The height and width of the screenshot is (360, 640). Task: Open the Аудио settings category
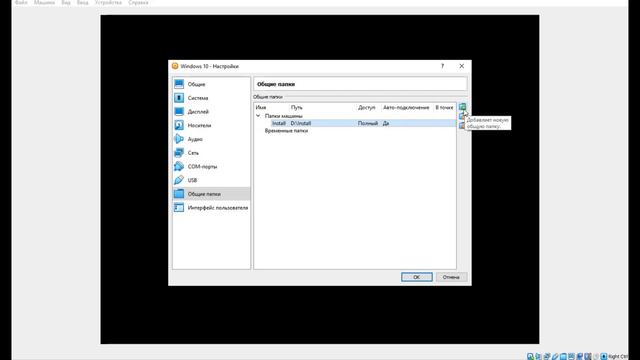[x=211, y=139]
